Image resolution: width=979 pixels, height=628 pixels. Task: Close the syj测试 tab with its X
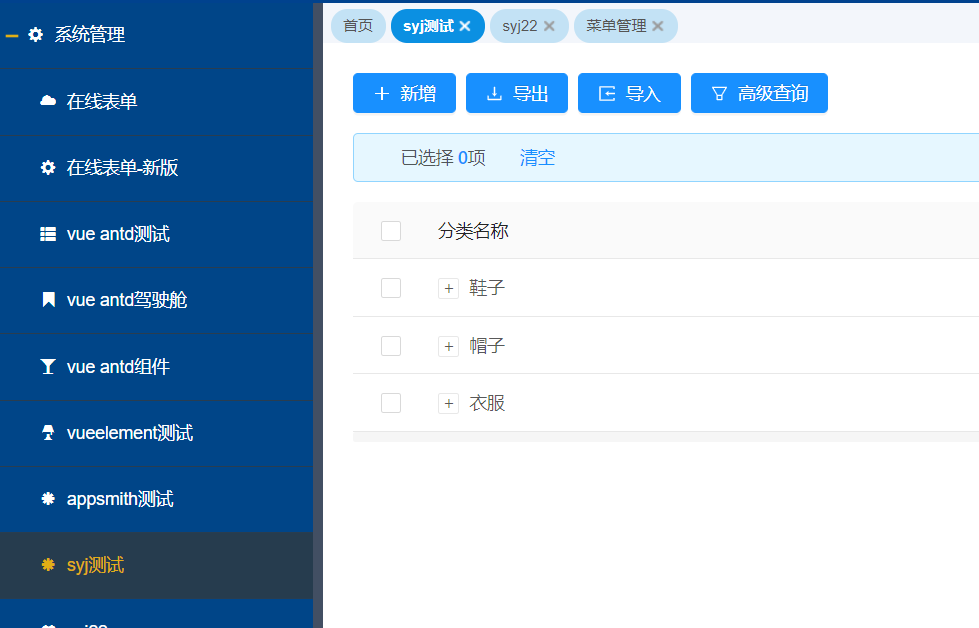pos(465,26)
